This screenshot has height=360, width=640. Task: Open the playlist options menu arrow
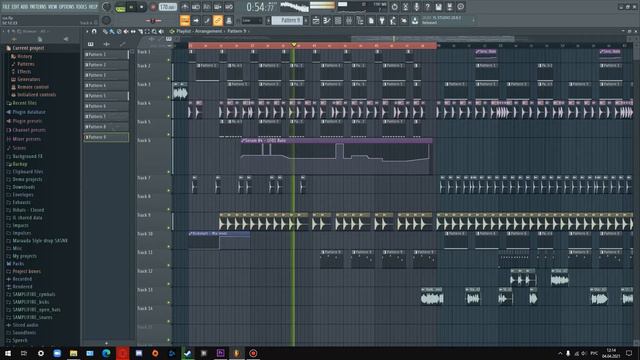click(x=87, y=31)
